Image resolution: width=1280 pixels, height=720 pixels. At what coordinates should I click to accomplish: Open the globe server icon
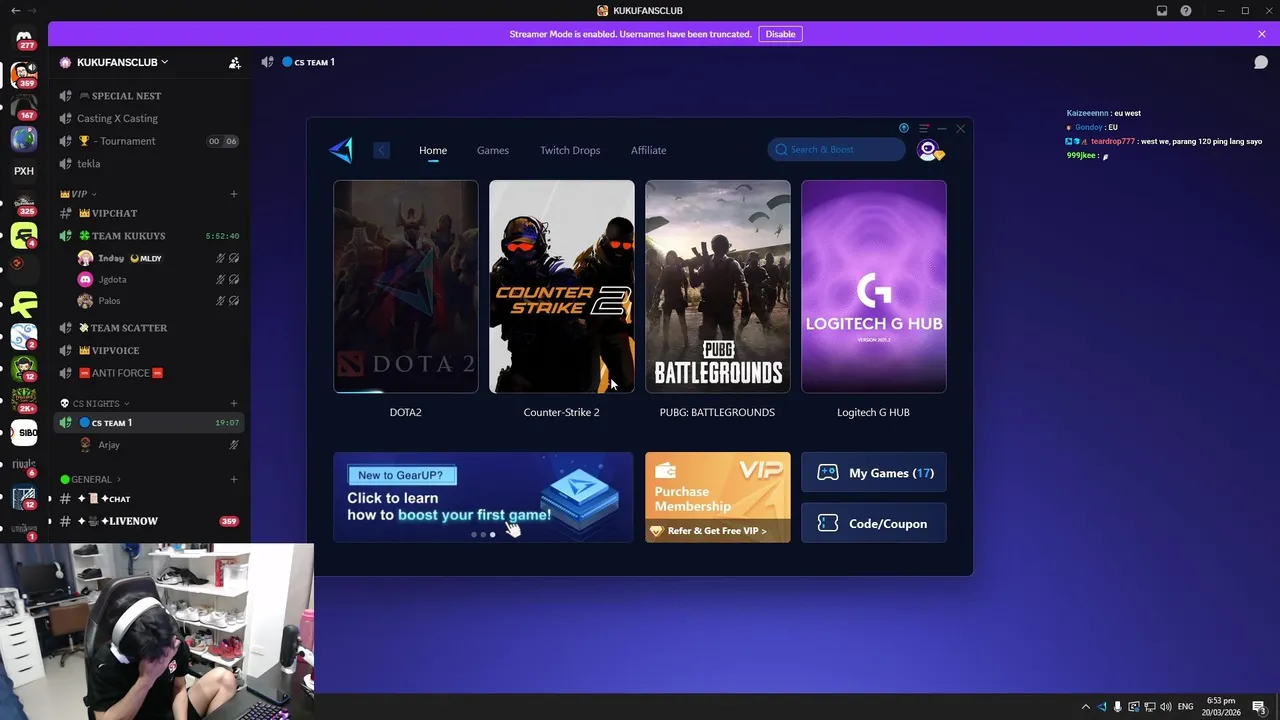pos(24,139)
